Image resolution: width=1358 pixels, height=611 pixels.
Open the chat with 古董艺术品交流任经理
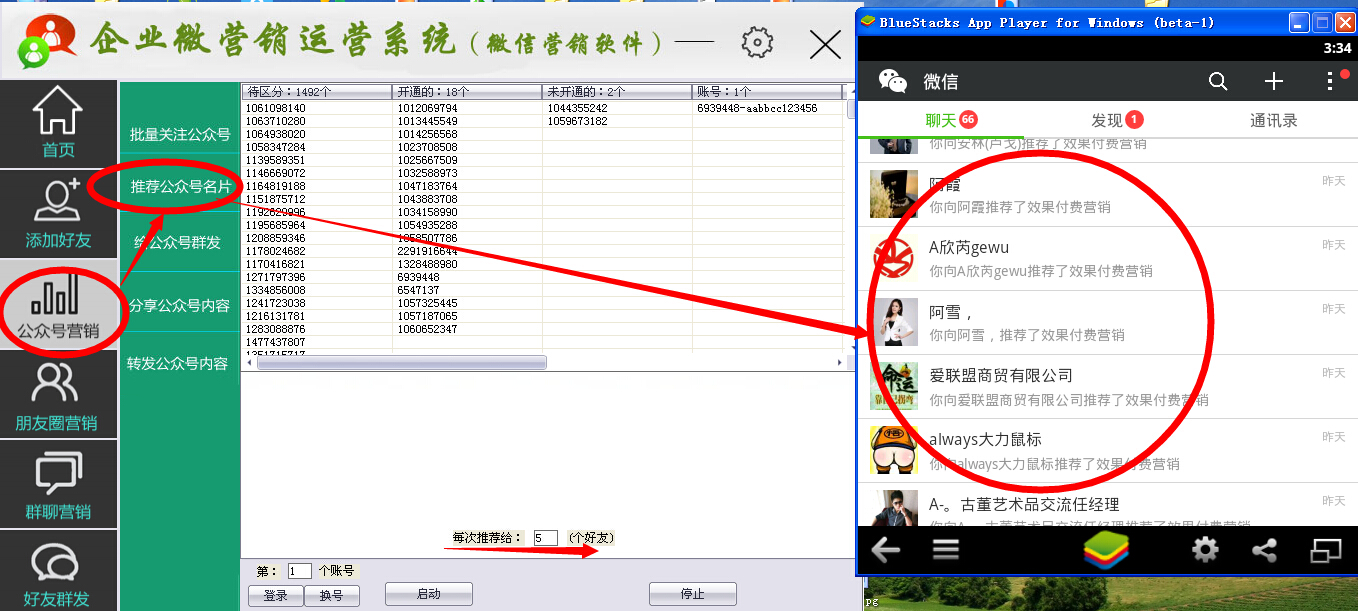click(x=1108, y=505)
